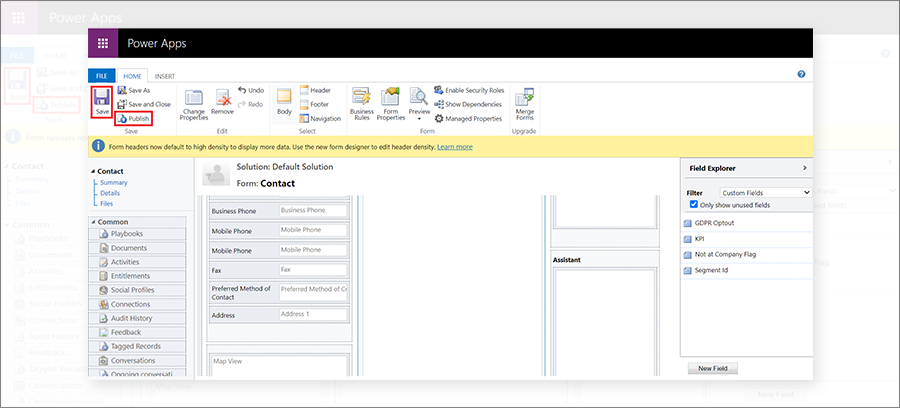Screen dimensions: 900x408
Task: Open Audit History navigation item
Action: click(x=138, y=318)
